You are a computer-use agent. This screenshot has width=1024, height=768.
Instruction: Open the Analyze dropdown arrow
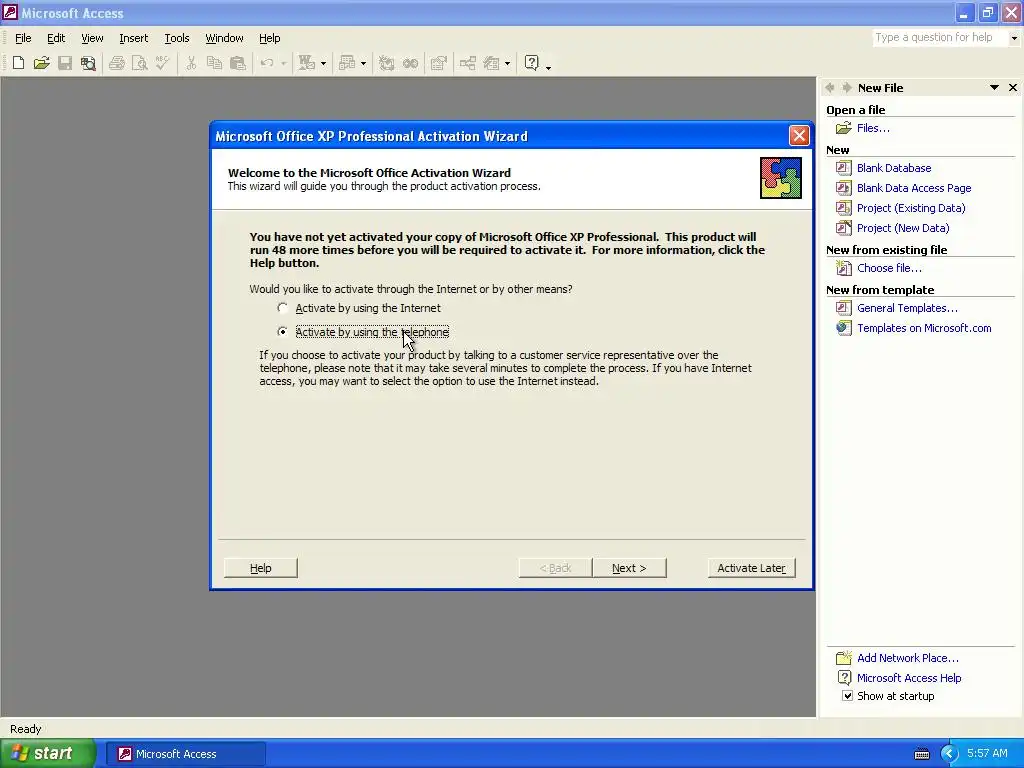(x=364, y=63)
